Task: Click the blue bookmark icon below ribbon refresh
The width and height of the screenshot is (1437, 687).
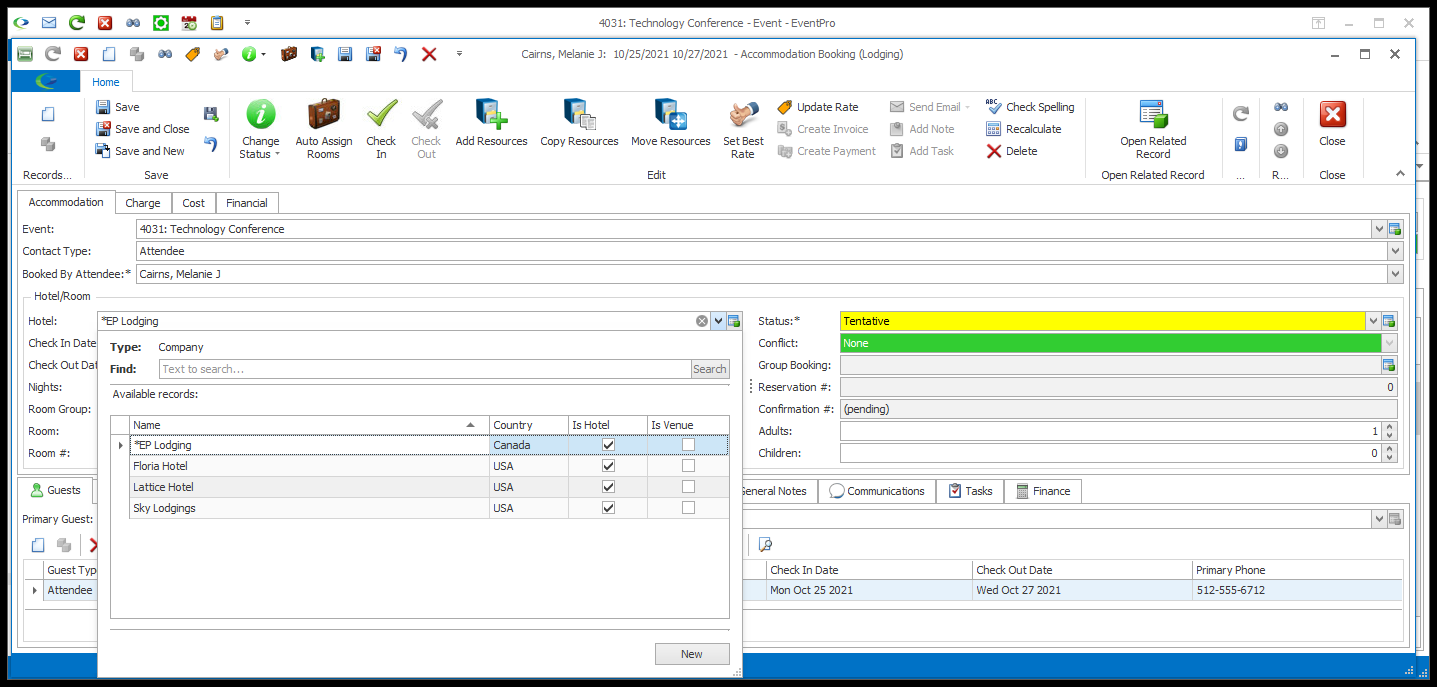Action: click(x=1241, y=144)
